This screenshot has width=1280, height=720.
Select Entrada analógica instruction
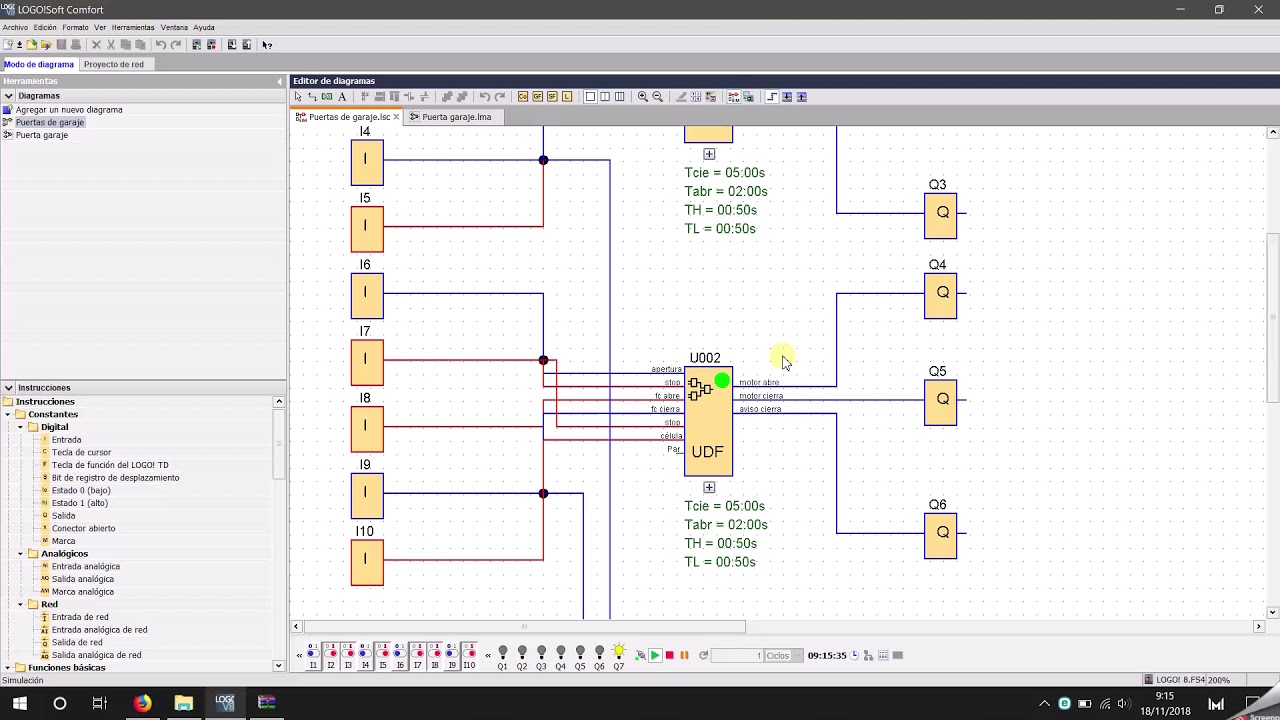pos(86,567)
